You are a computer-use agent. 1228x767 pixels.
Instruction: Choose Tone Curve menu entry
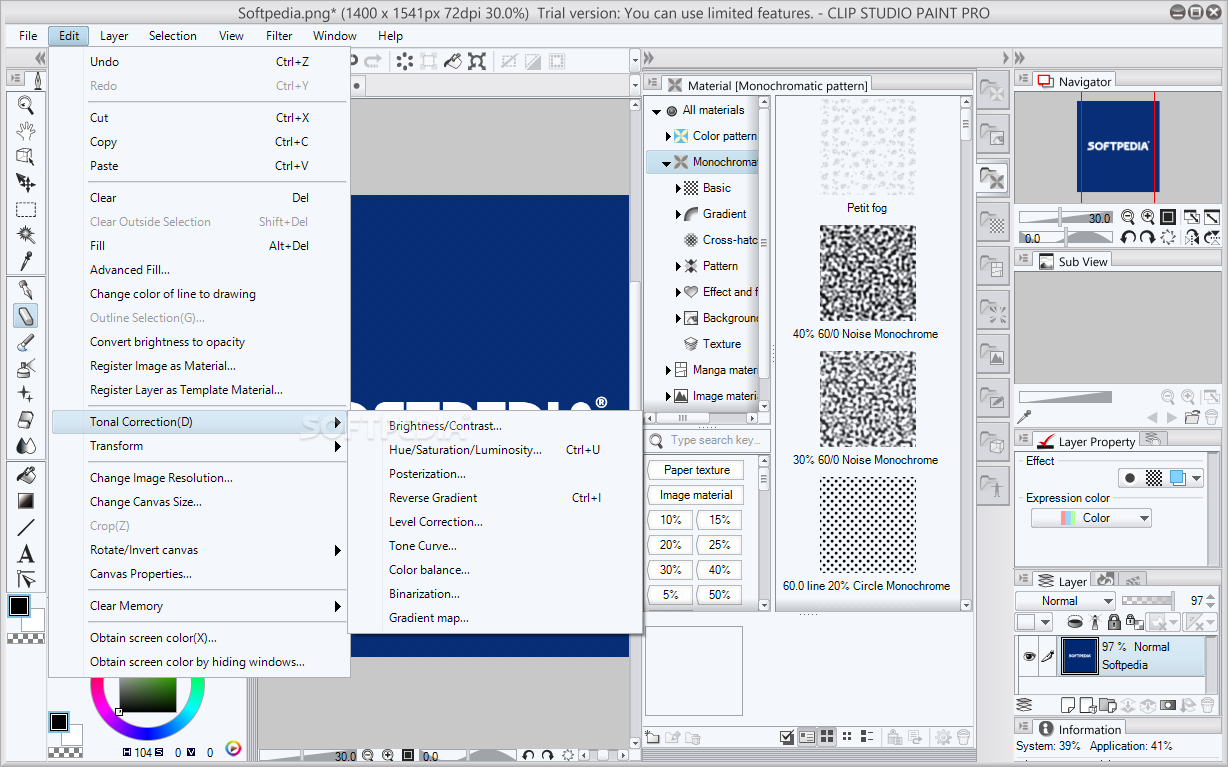tap(423, 546)
